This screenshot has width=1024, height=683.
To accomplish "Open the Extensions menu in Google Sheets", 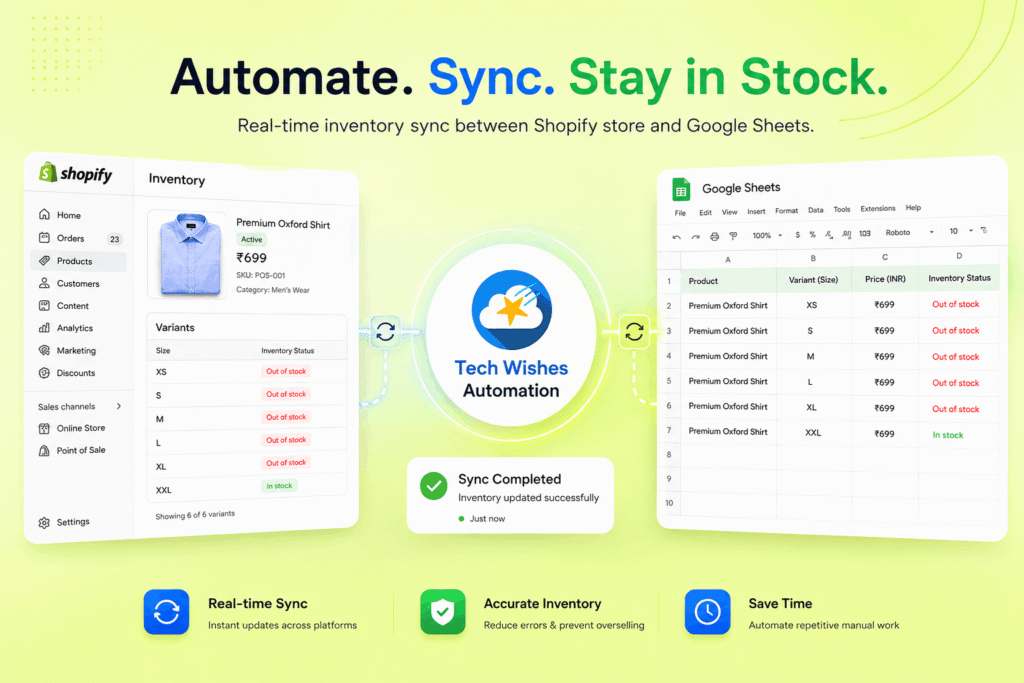I will [878, 208].
